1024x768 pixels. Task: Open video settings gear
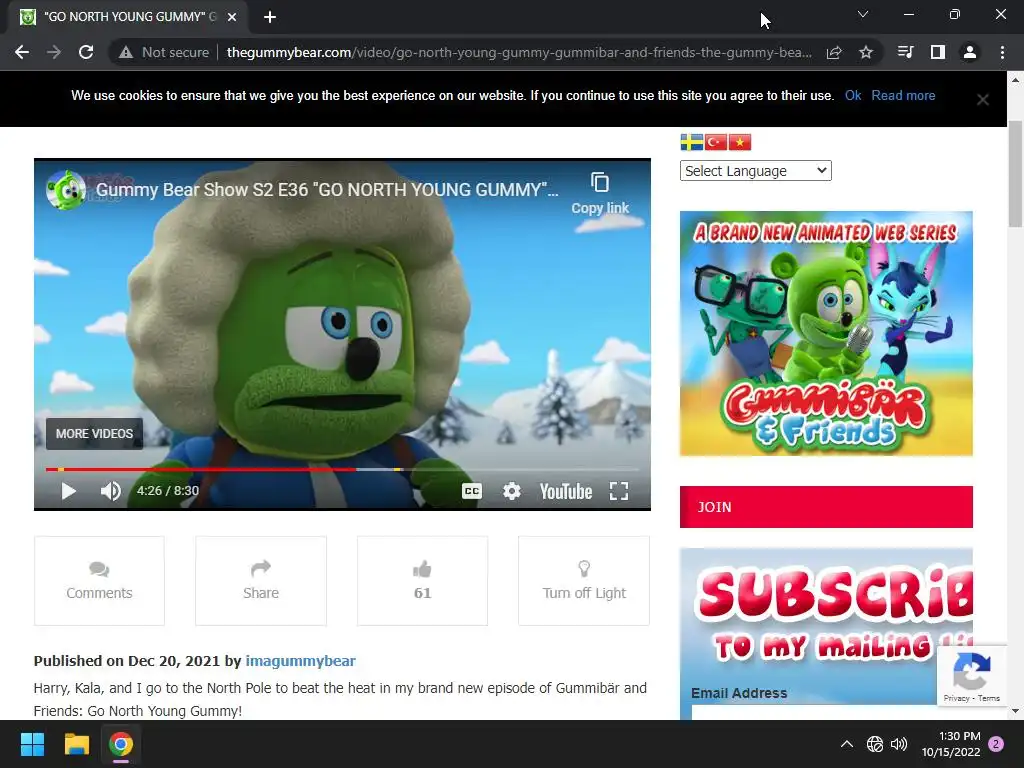[x=512, y=491]
